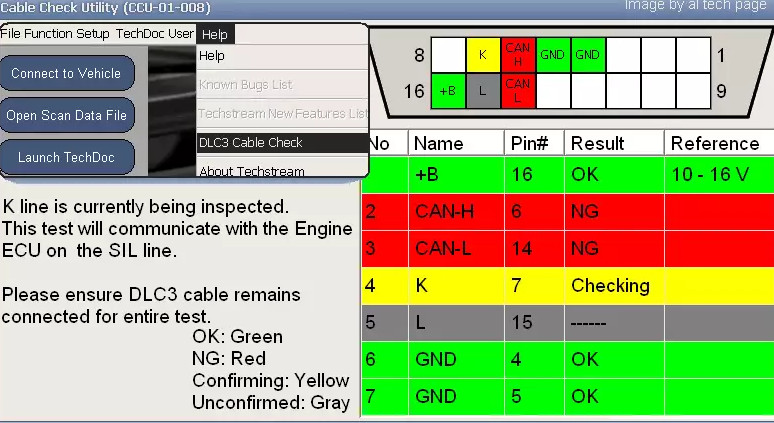Select DLC3 Cable Check from the Help menu
Image resolution: width=774 pixels, height=423 pixels.
coord(250,143)
